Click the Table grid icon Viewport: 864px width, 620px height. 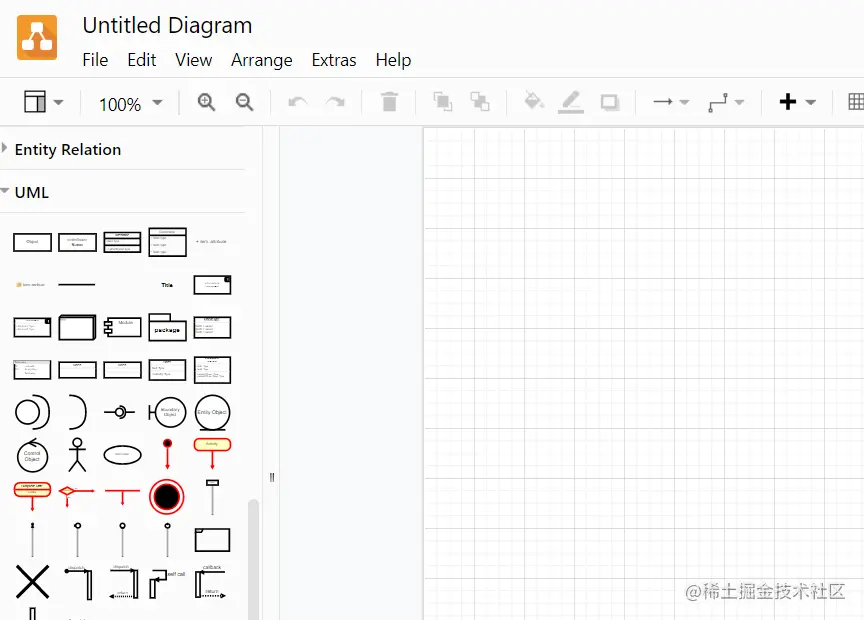click(x=856, y=102)
